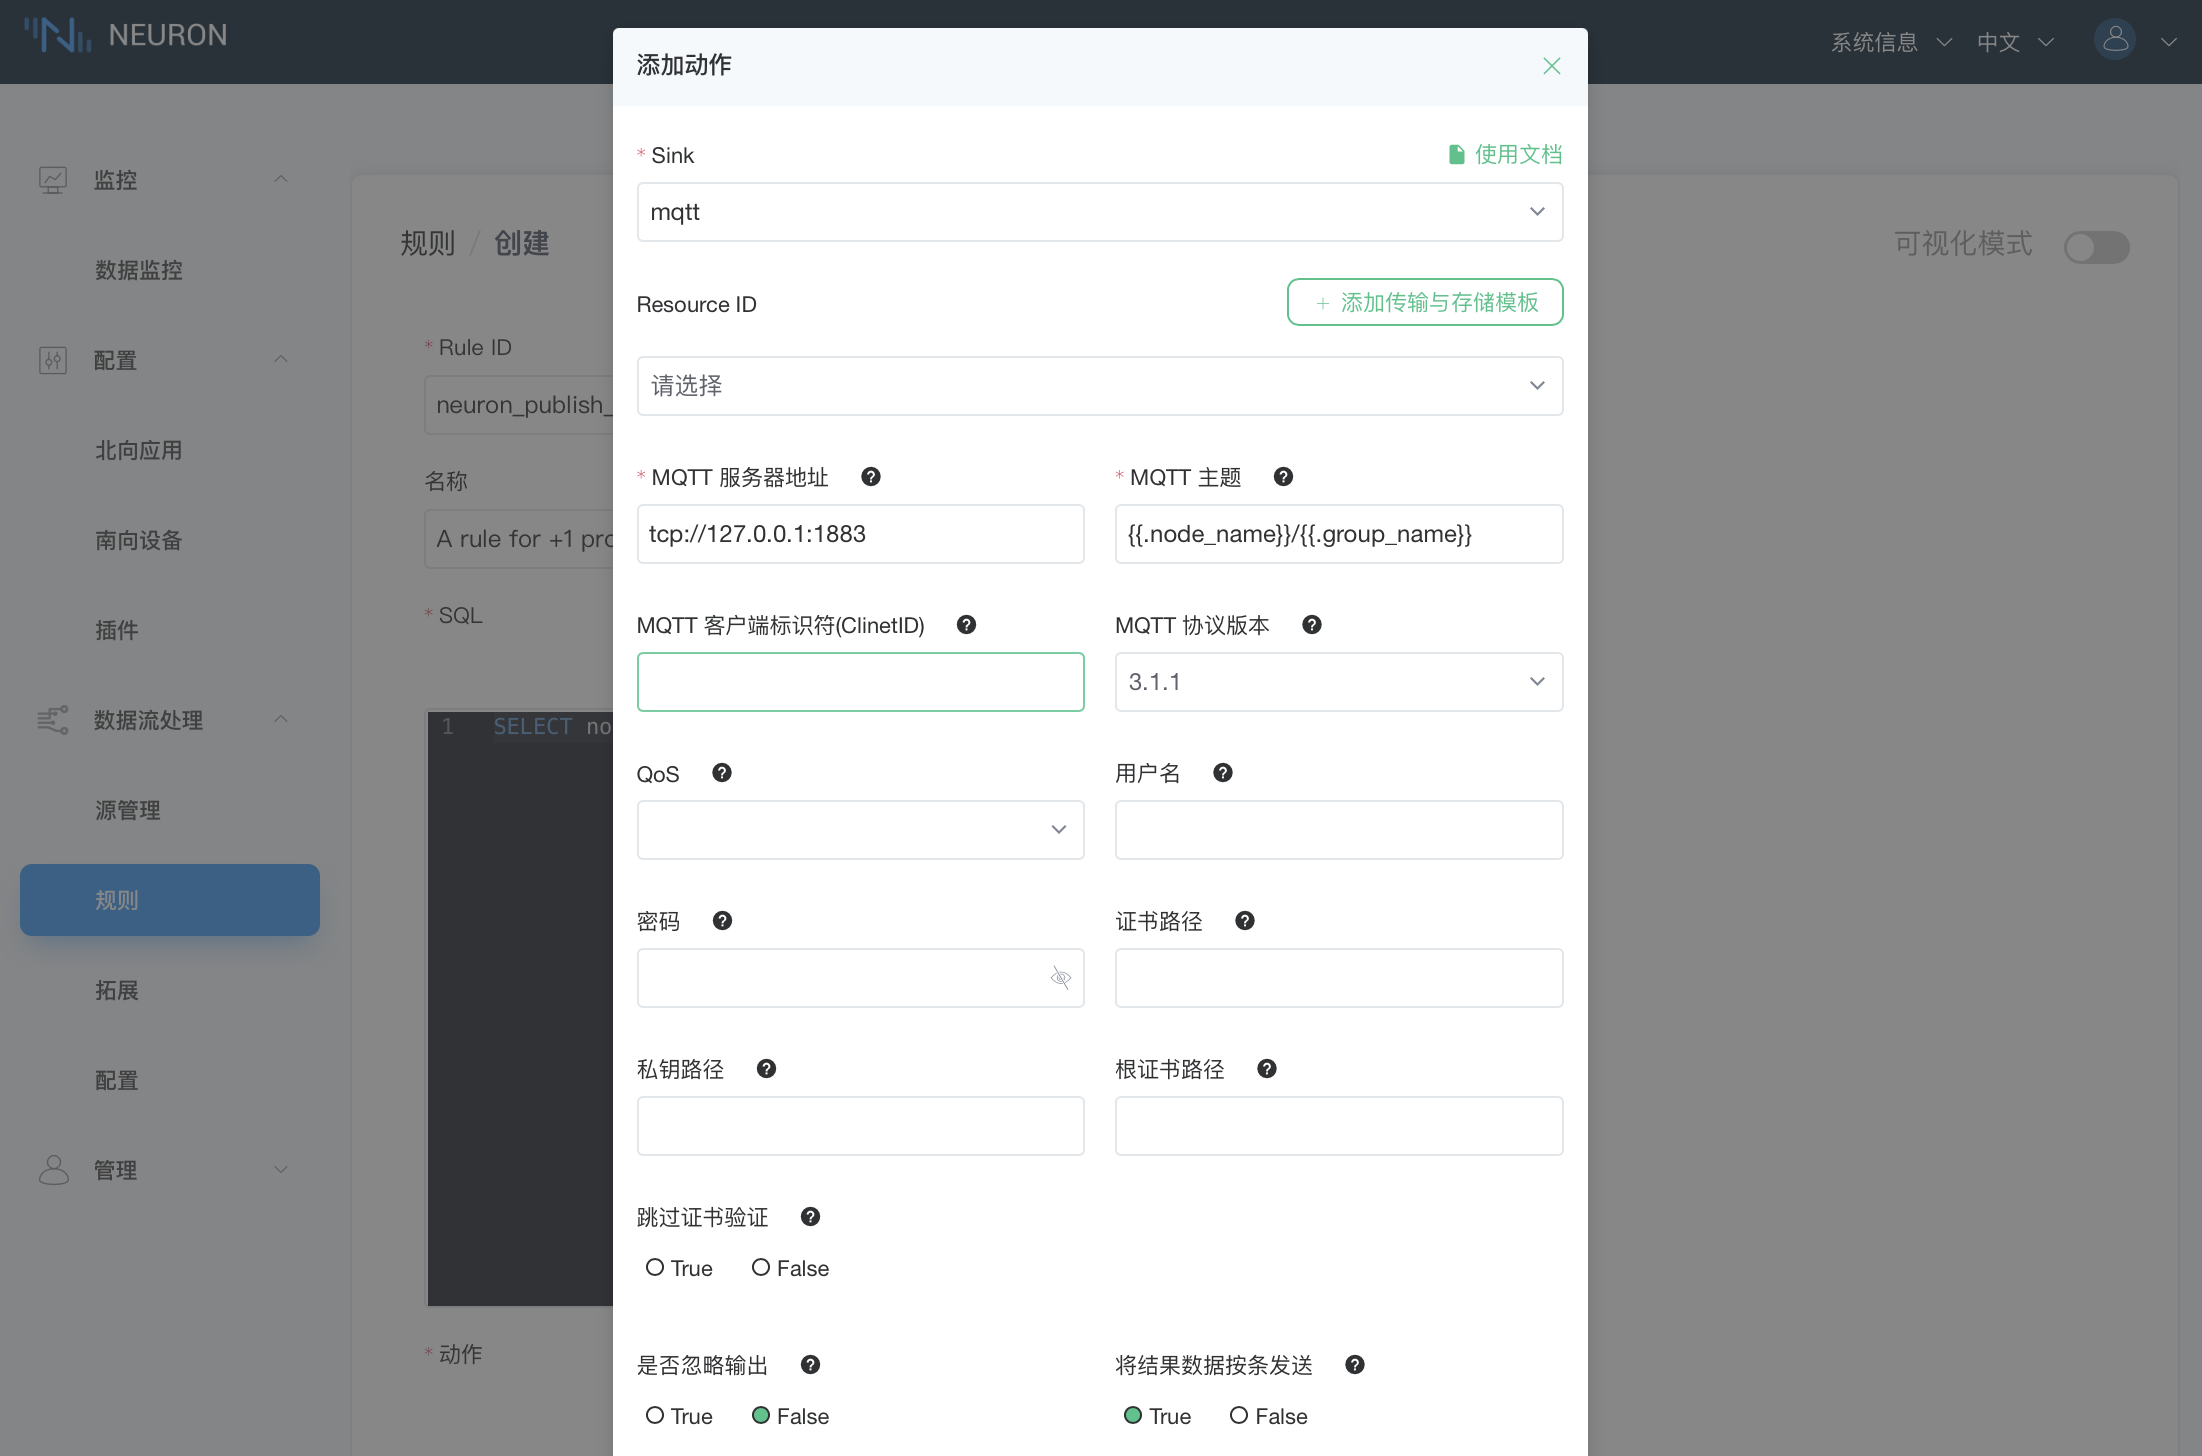This screenshot has width=2202, height=1456.
Task: Click the 数据流处理 stream sidebar icon
Action: click(x=53, y=720)
